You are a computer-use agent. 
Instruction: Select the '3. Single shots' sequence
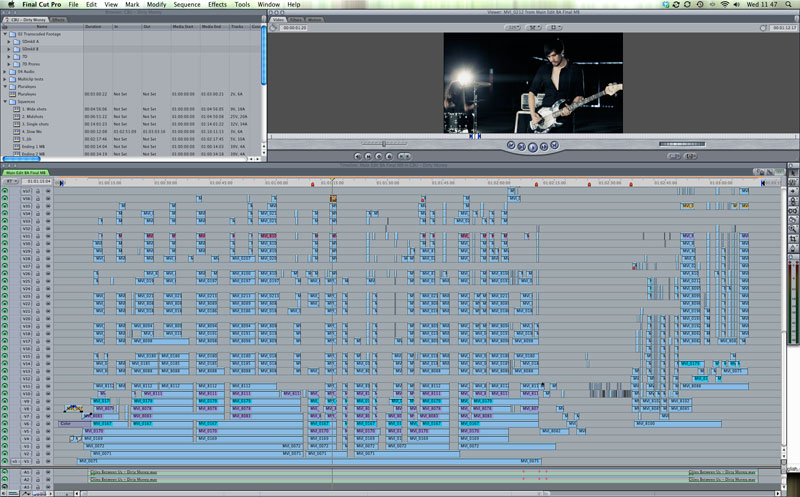[x=35, y=124]
